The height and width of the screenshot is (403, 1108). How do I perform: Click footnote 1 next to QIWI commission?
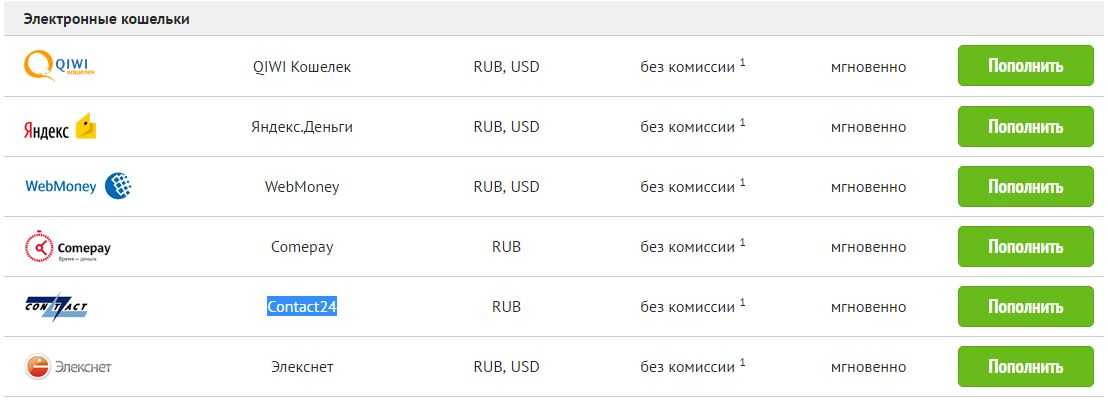click(743, 63)
